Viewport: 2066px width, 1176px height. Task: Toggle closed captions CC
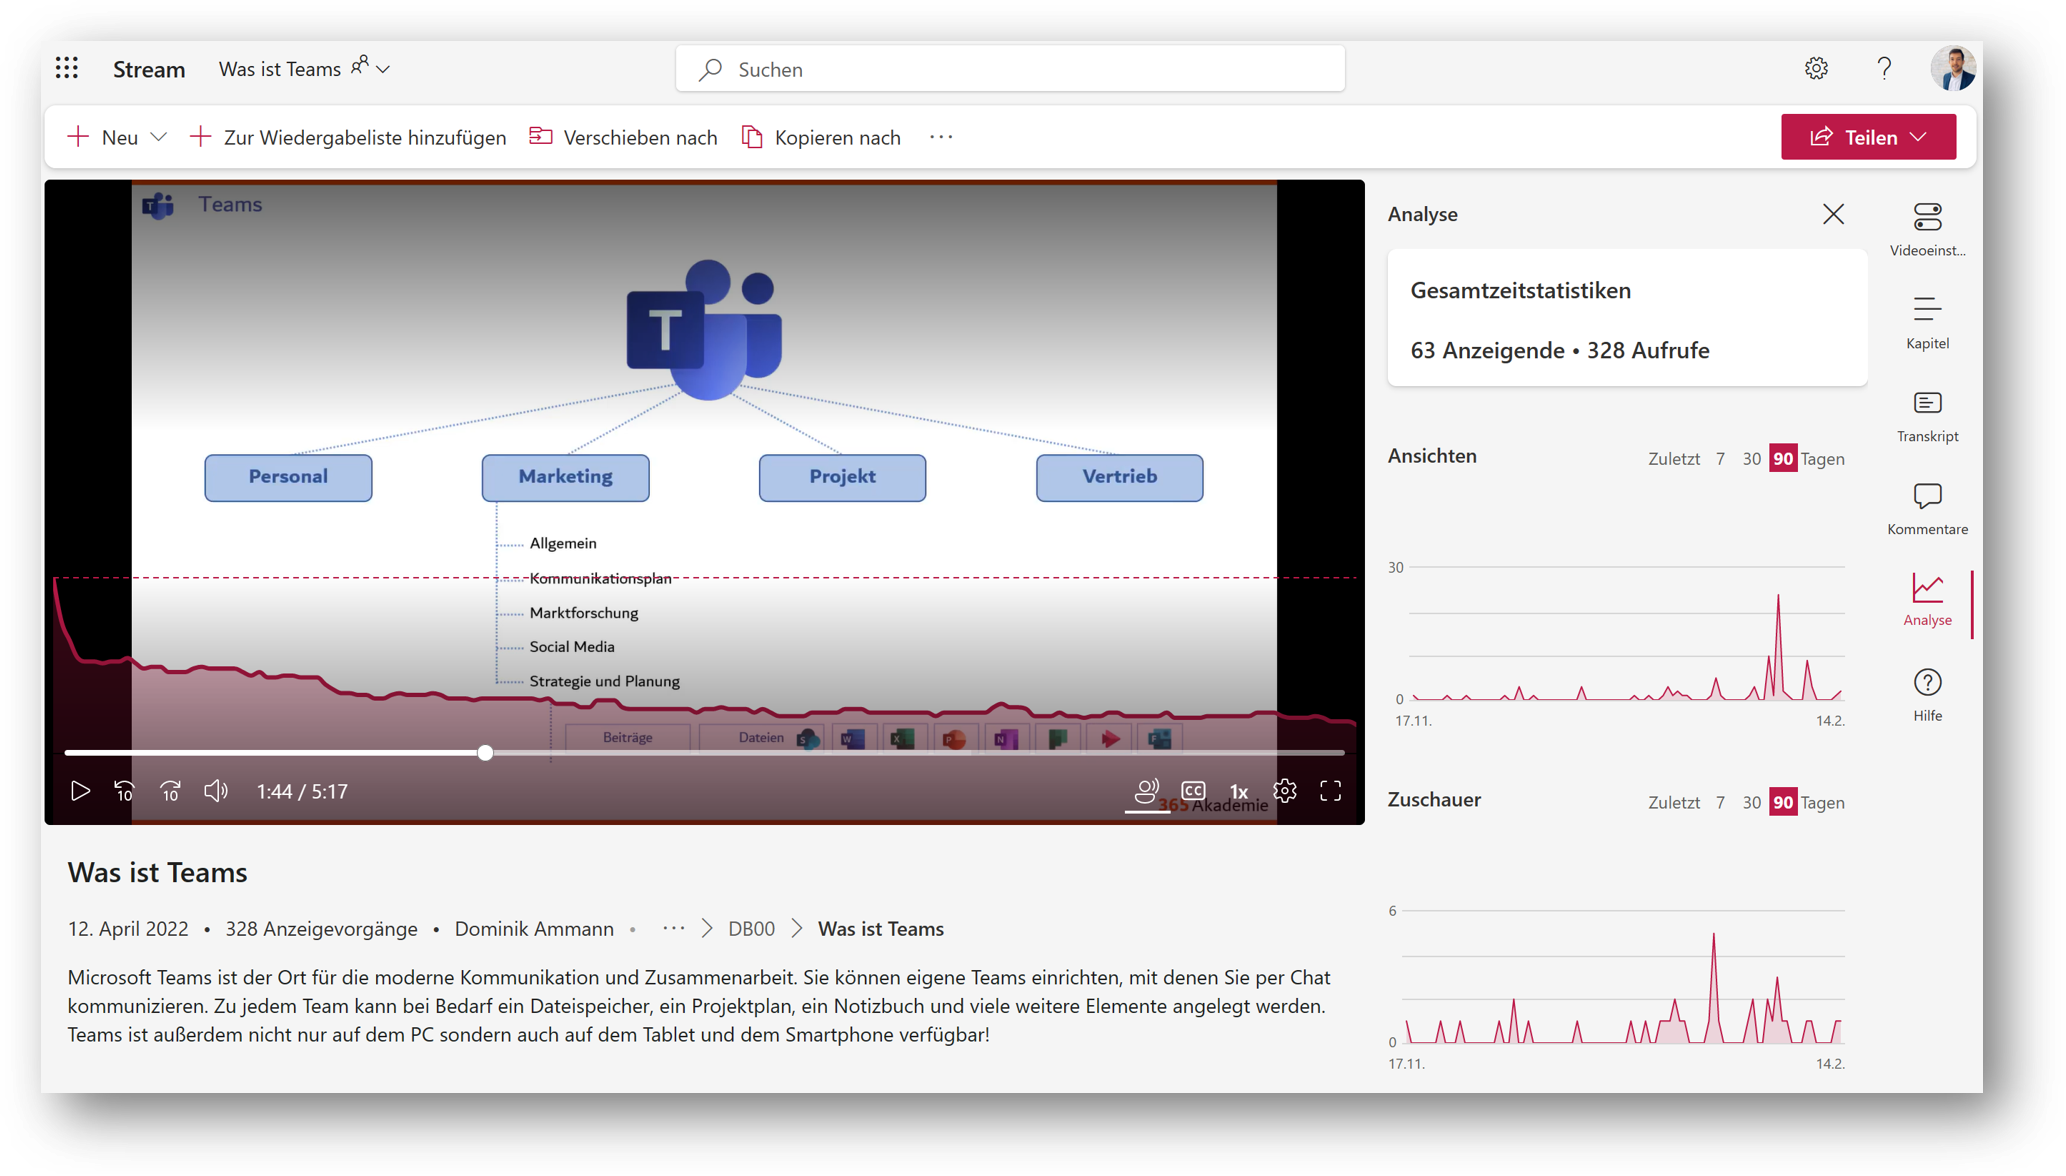coord(1193,791)
